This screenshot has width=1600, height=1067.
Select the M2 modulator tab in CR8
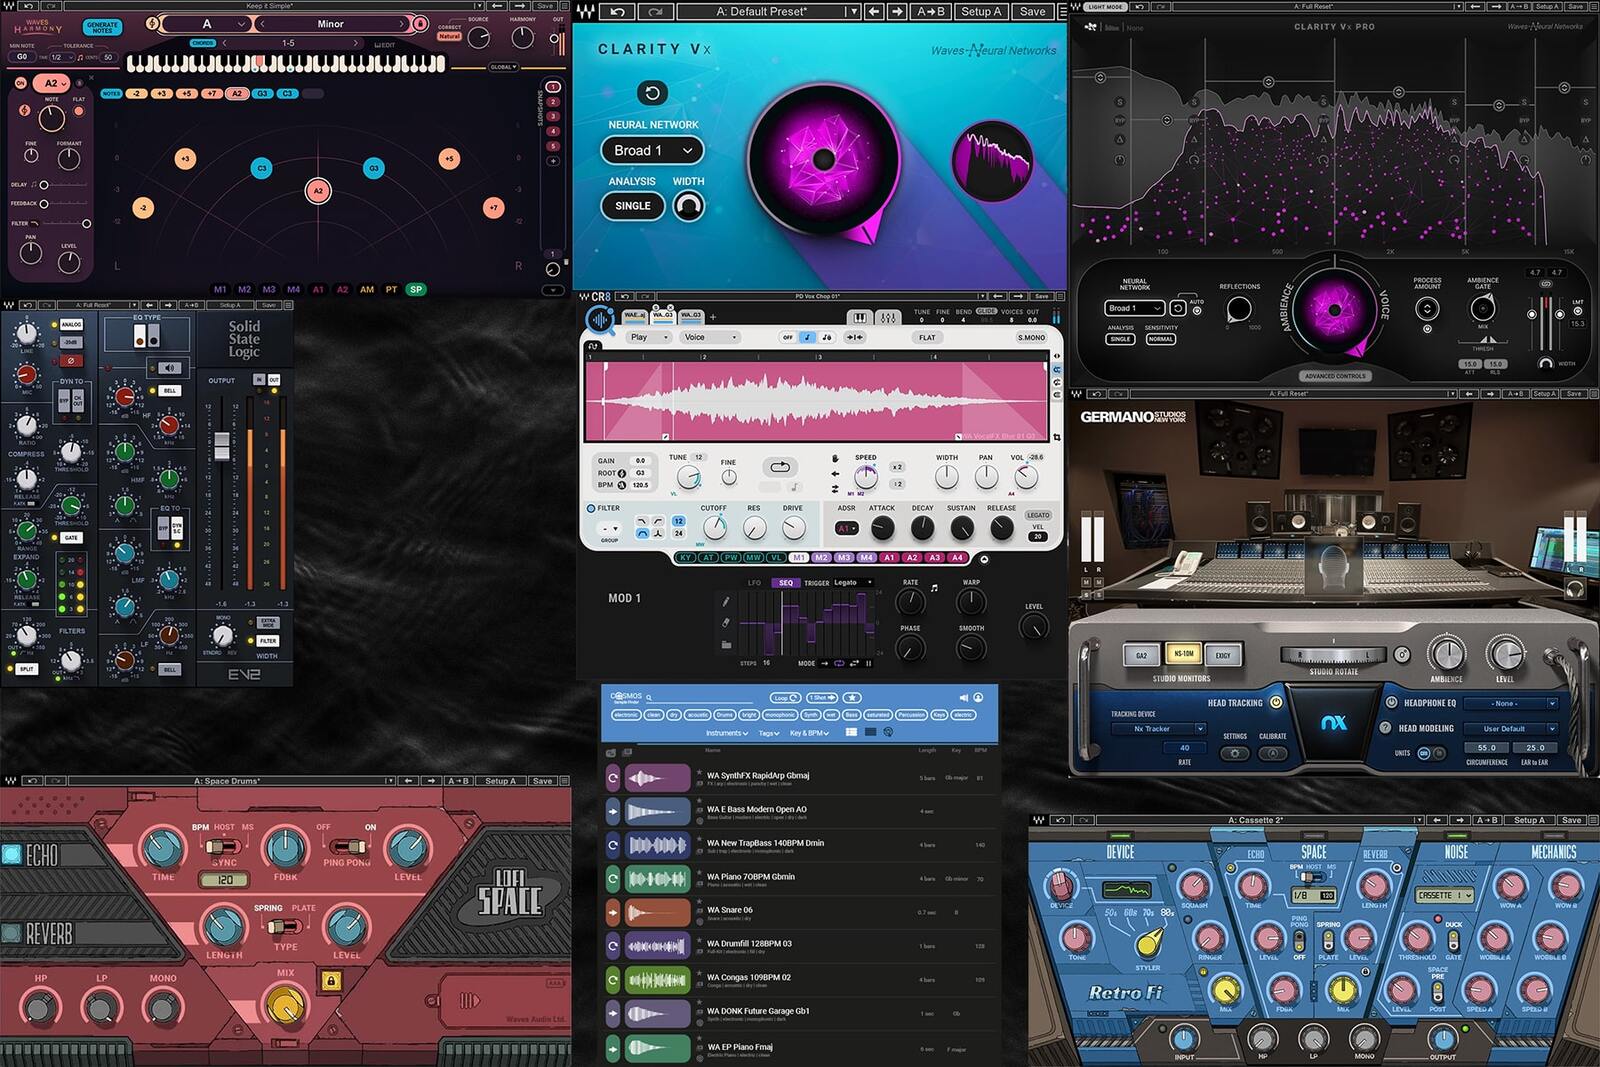821,558
